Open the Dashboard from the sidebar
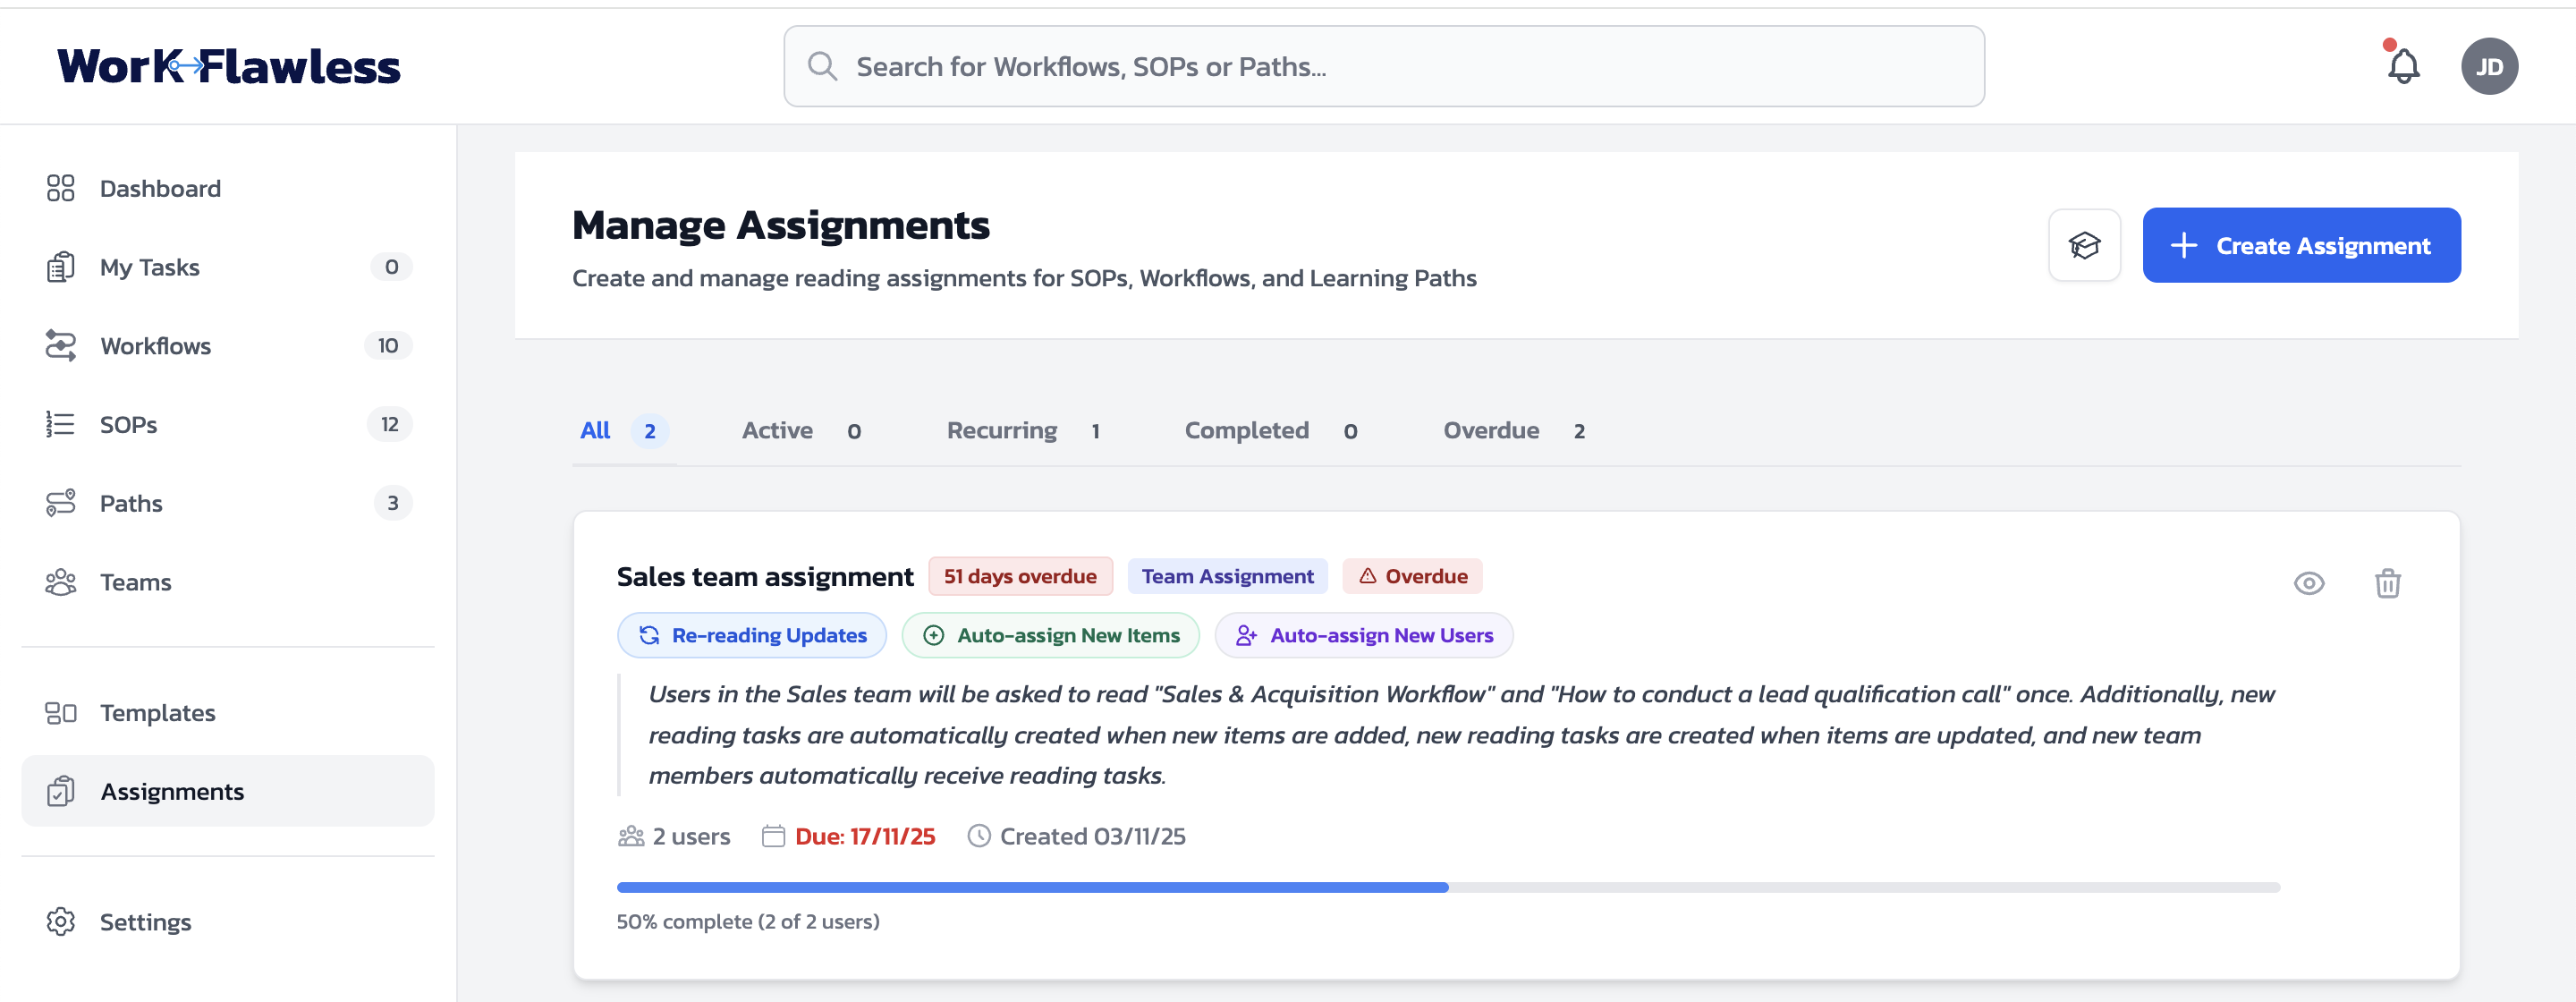2576x1002 pixels. click(160, 188)
